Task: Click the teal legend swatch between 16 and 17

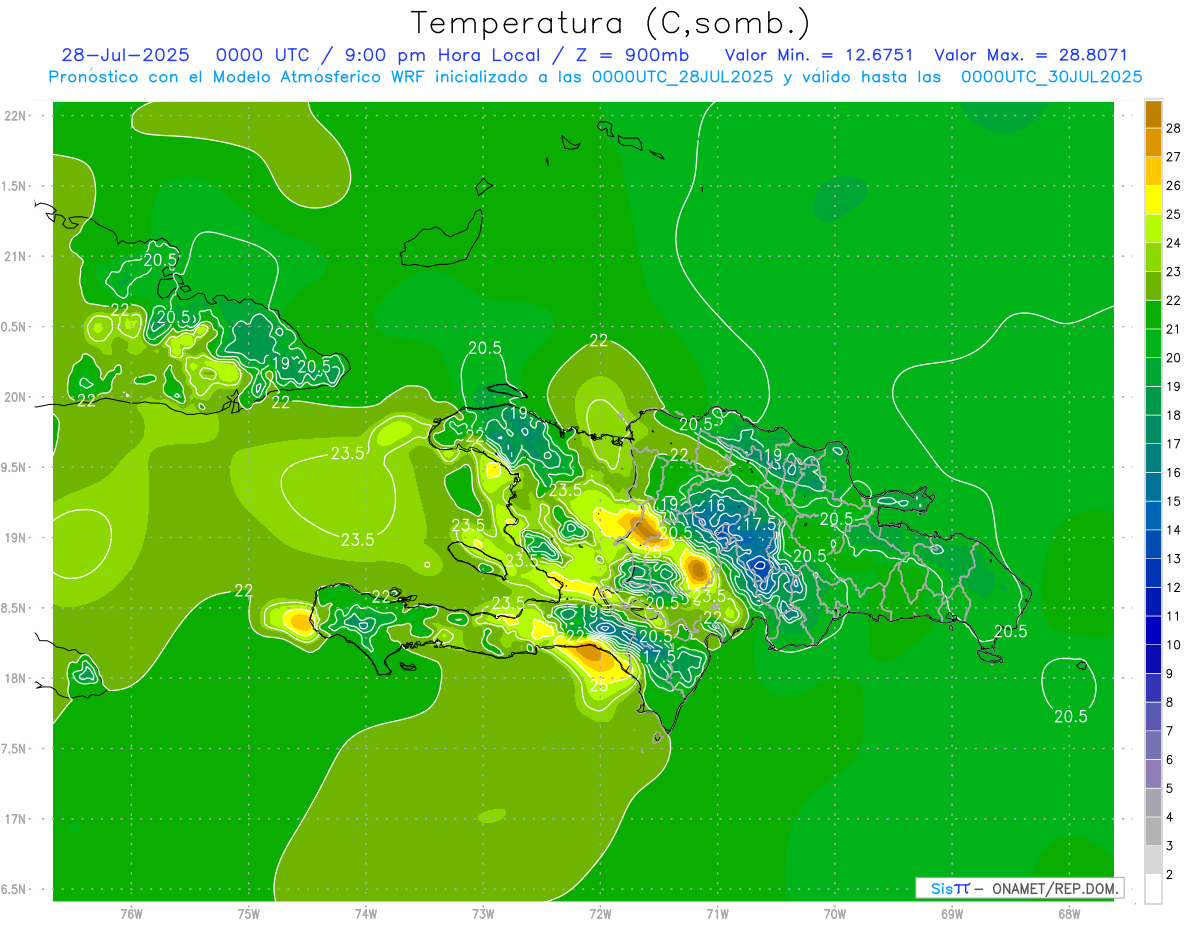Action: (x=1153, y=459)
